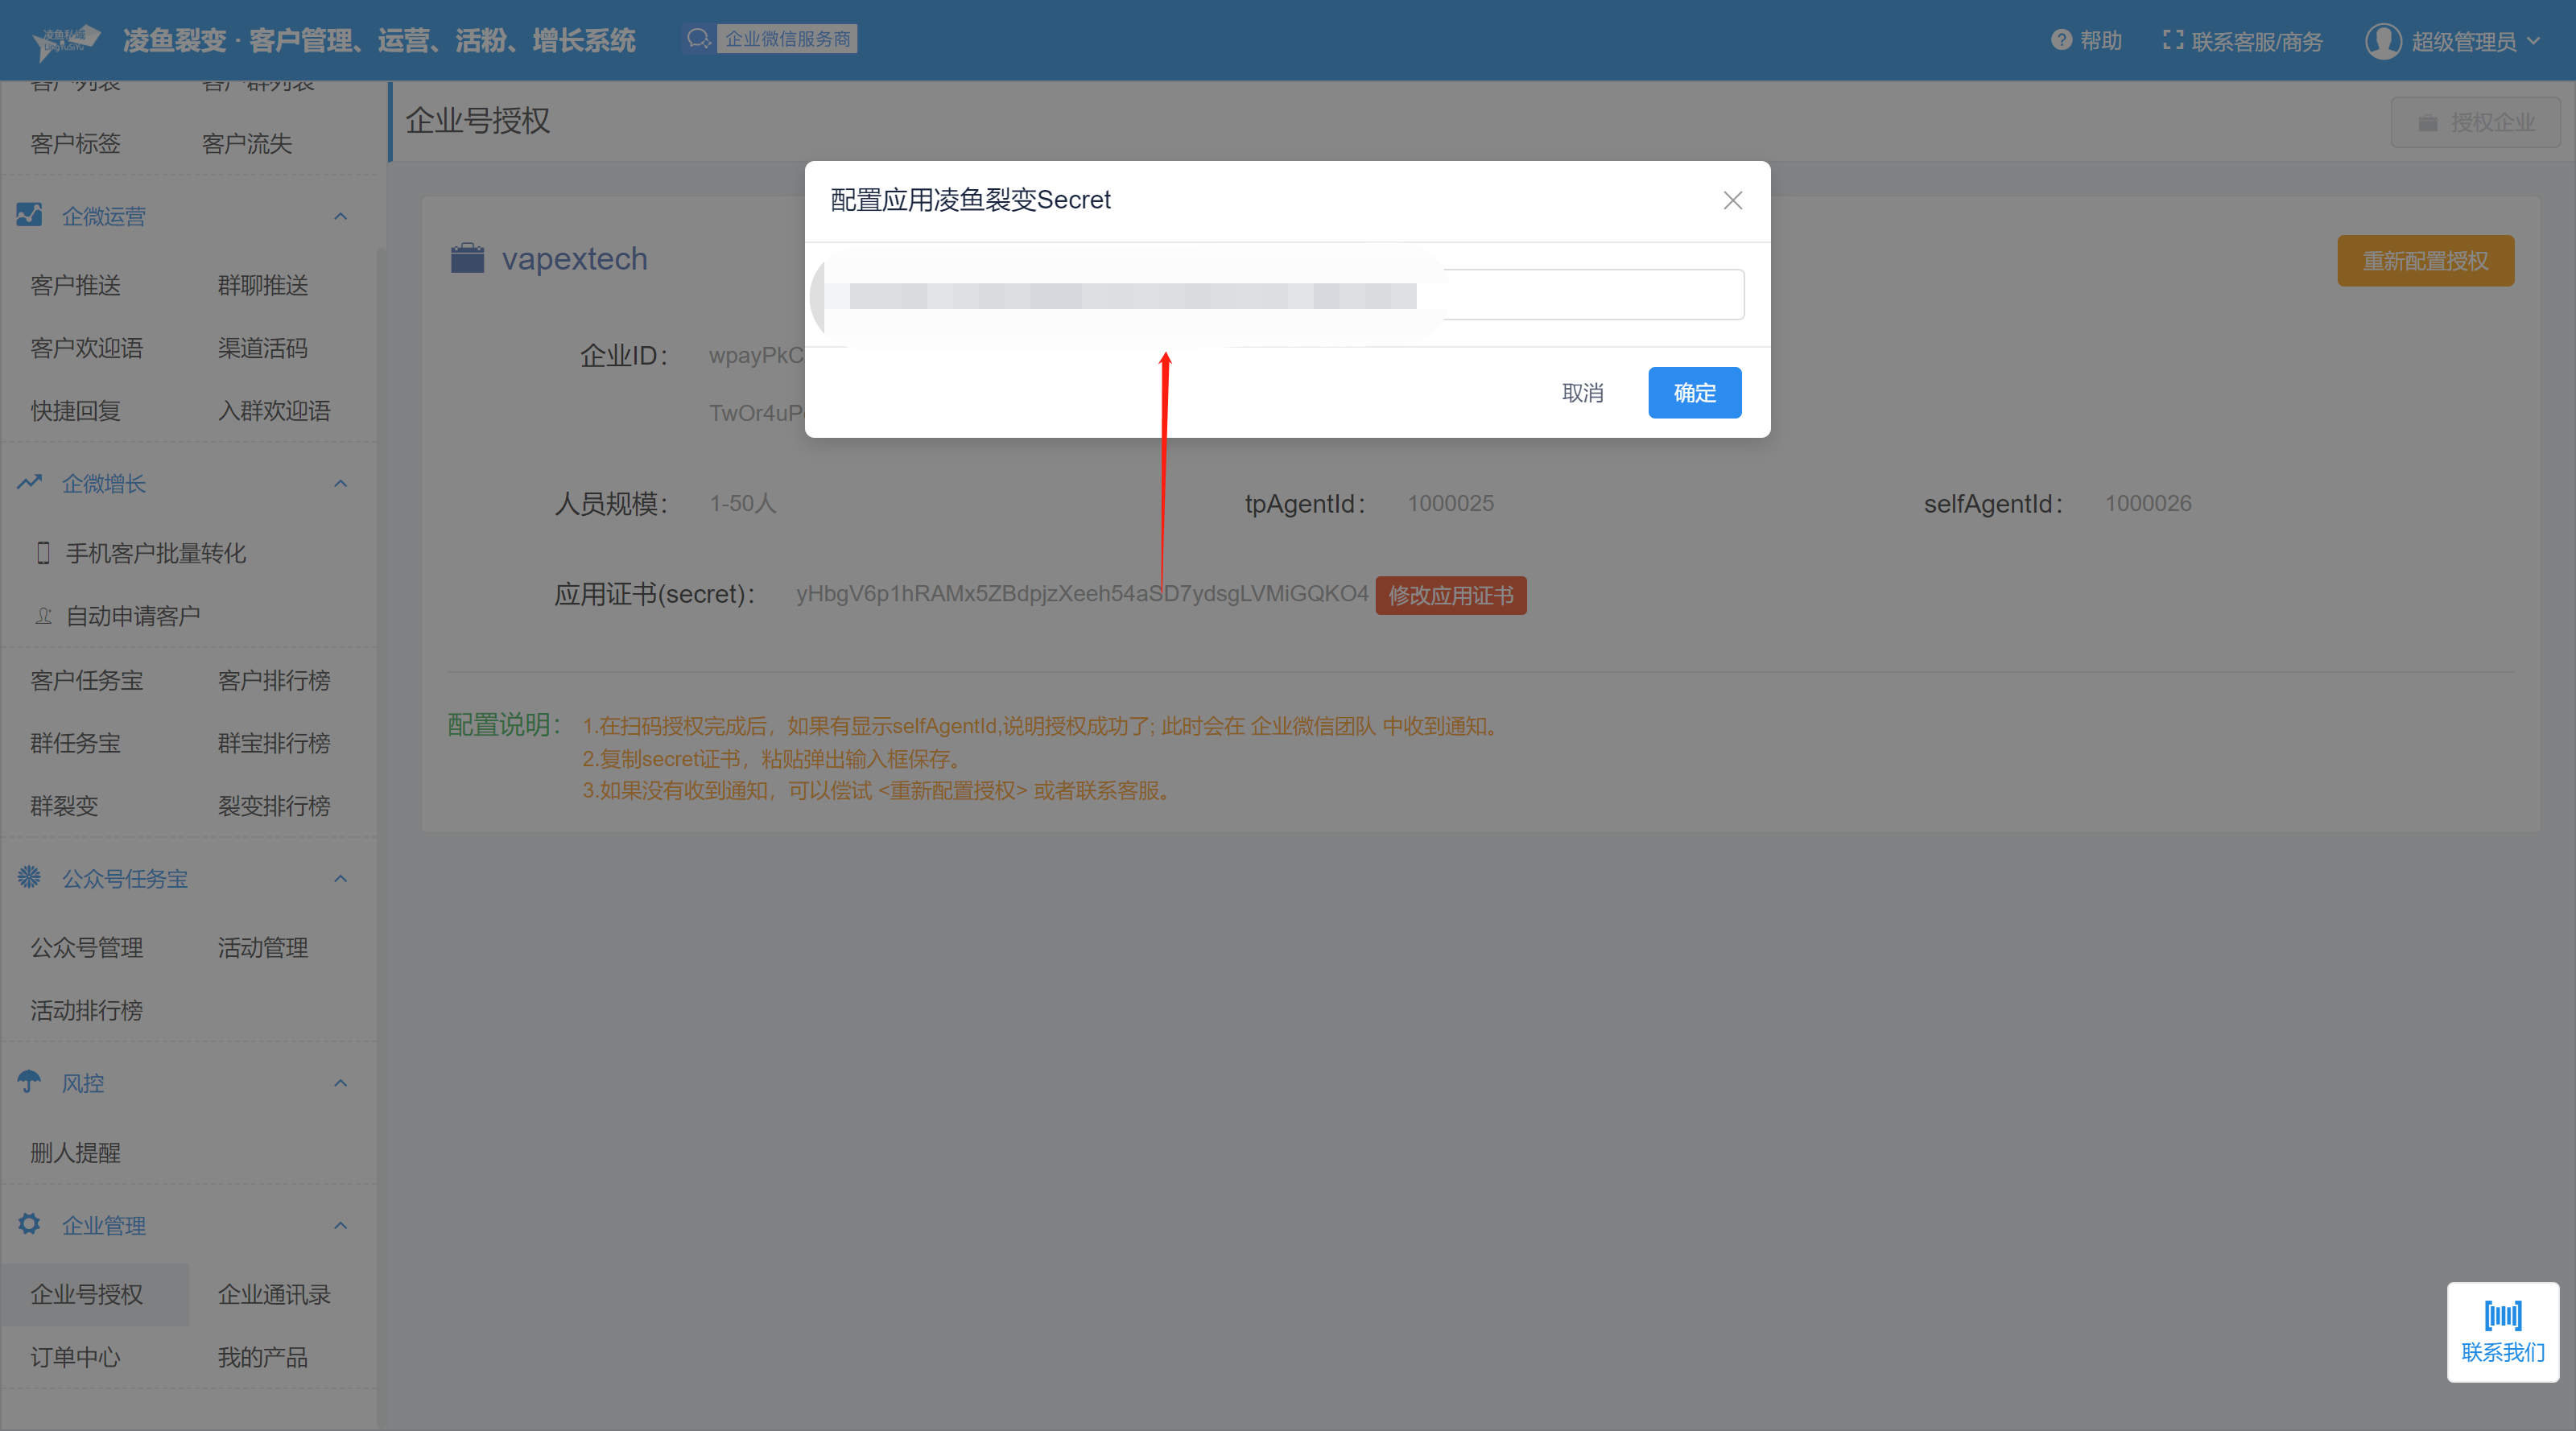Click the 联系我们 barcode icon
The image size is (2576, 1431).
point(2502,1315)
